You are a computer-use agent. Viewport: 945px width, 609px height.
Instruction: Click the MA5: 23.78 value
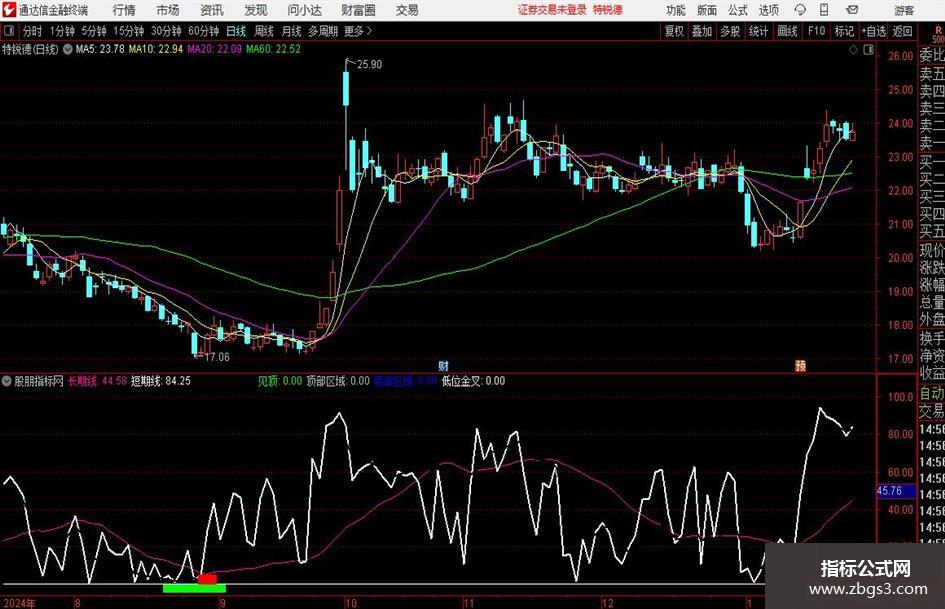(x=100, y=49)
